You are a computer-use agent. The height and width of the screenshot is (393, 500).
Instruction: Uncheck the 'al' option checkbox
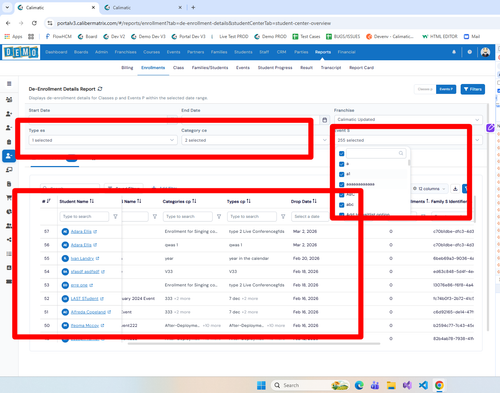click(341, 174)
